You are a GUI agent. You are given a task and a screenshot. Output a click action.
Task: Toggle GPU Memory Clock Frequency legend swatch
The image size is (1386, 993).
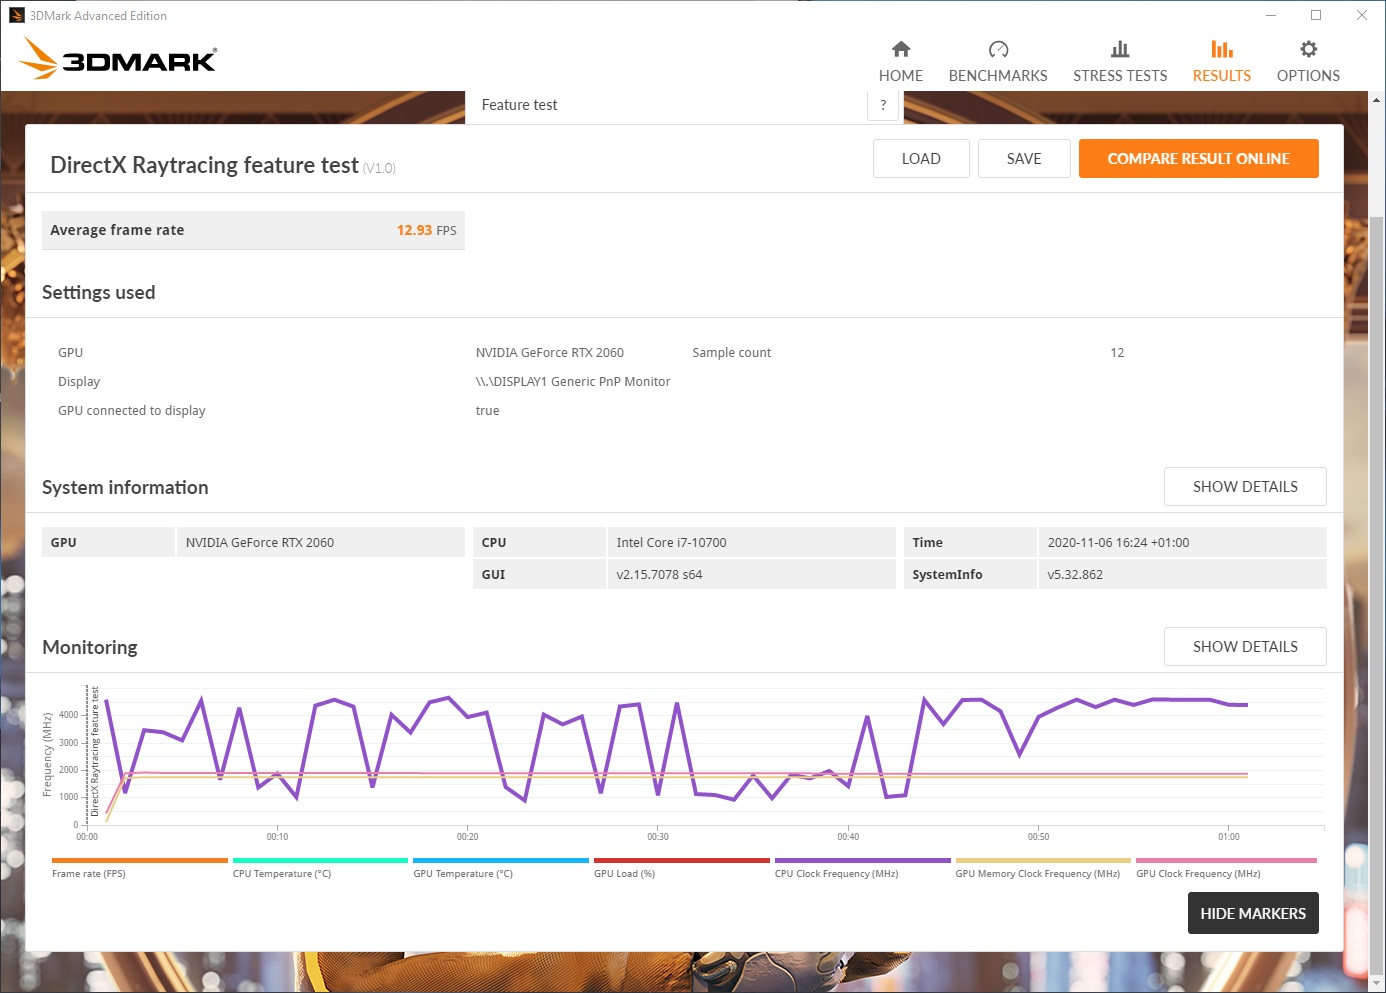1043,860
